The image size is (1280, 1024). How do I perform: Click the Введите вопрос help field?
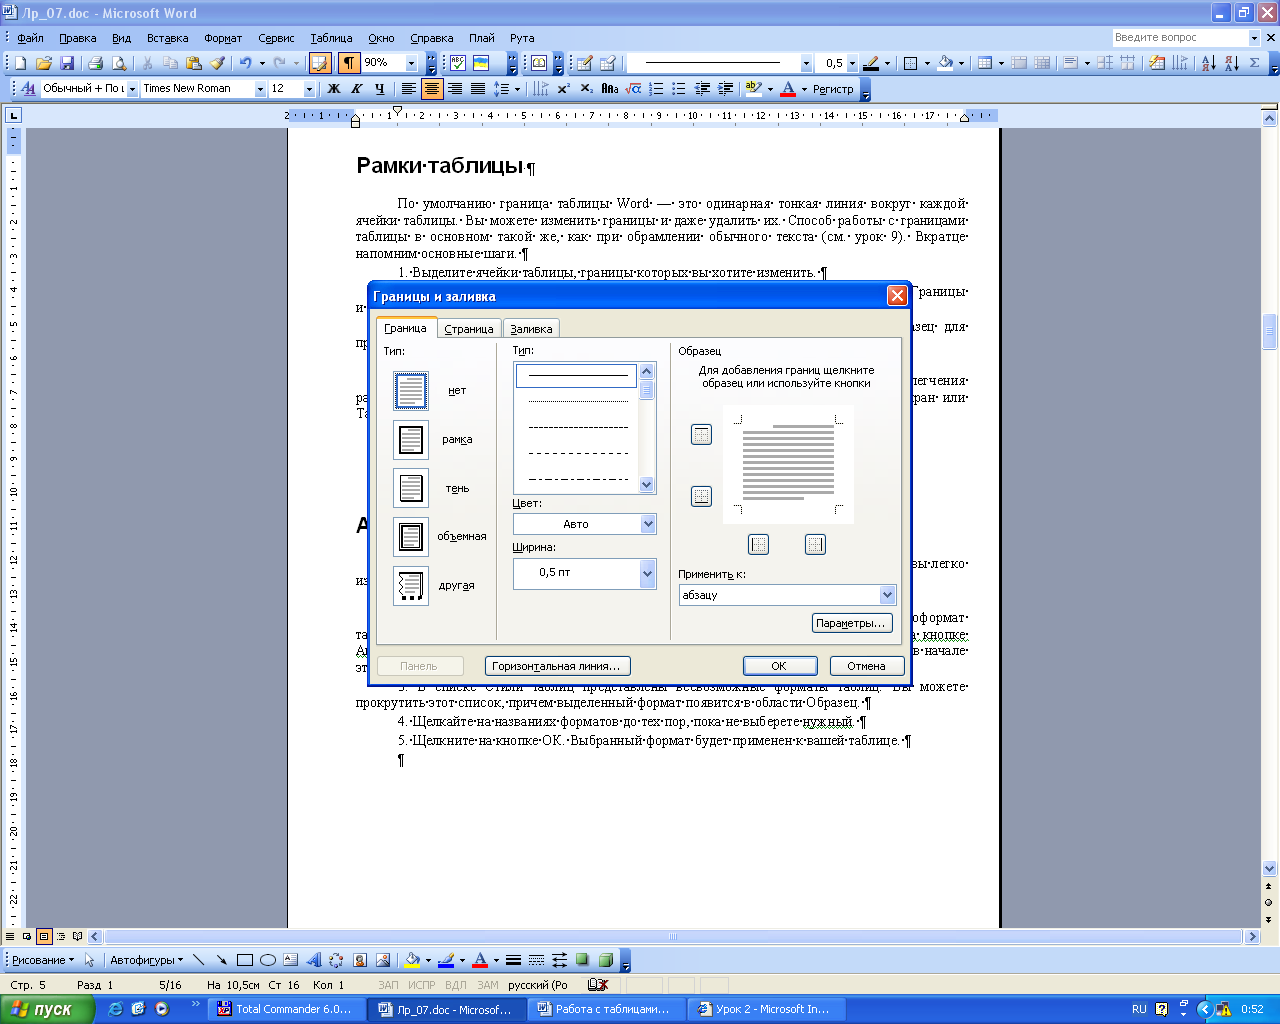(1180, 37)
